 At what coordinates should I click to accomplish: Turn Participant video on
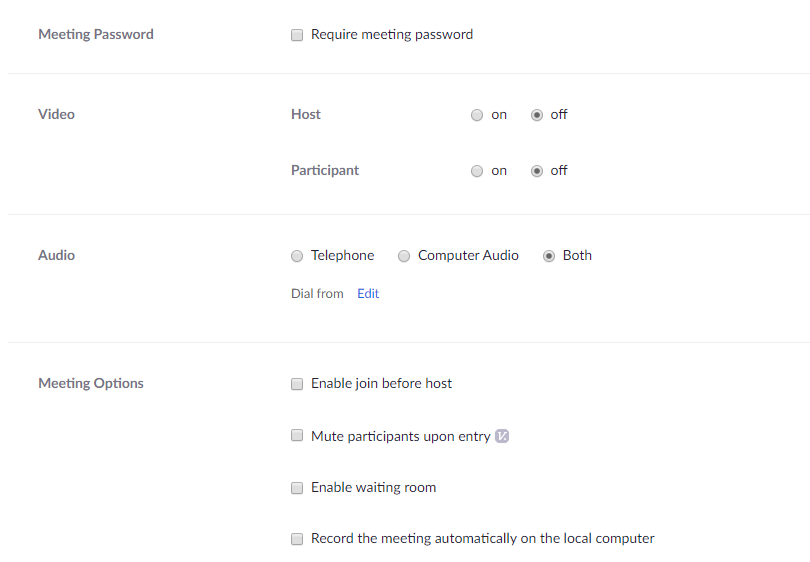[477, 171]
